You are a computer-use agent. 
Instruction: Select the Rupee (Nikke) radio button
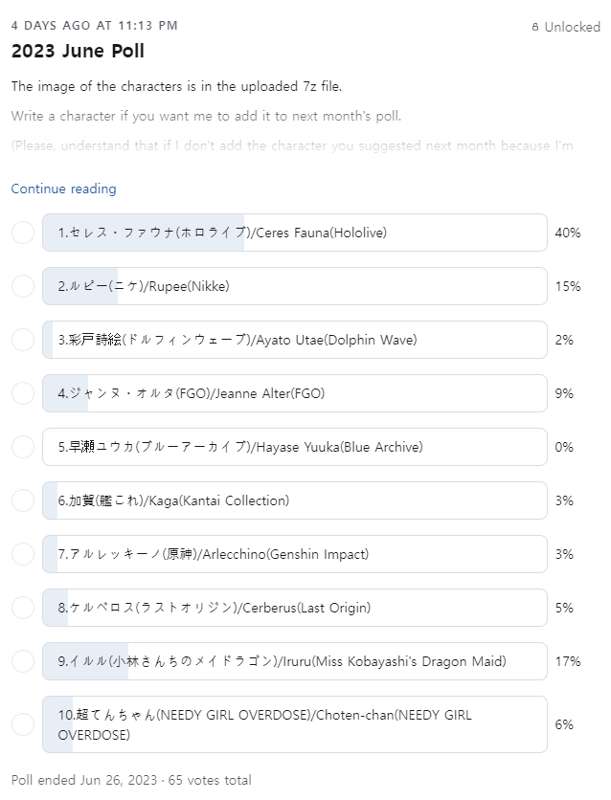23,286
